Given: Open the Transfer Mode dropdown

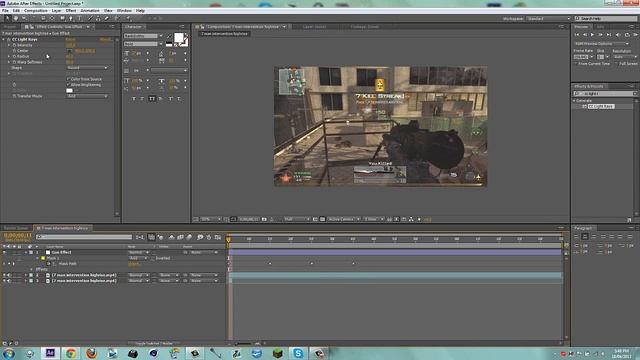Looking at the screenshot, I should (x=87, y=96).
